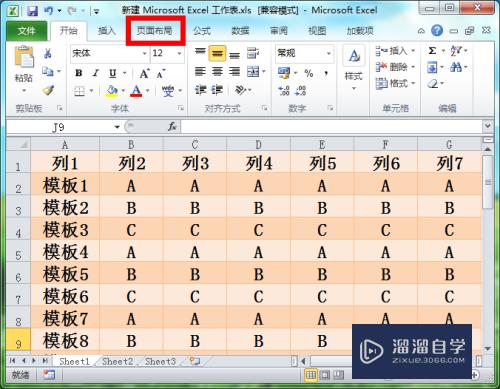The height and width of the screenshot is (389, 500).
Task: Select the Sheet3 worksheet tab
Action: click(x=160, y=361)
